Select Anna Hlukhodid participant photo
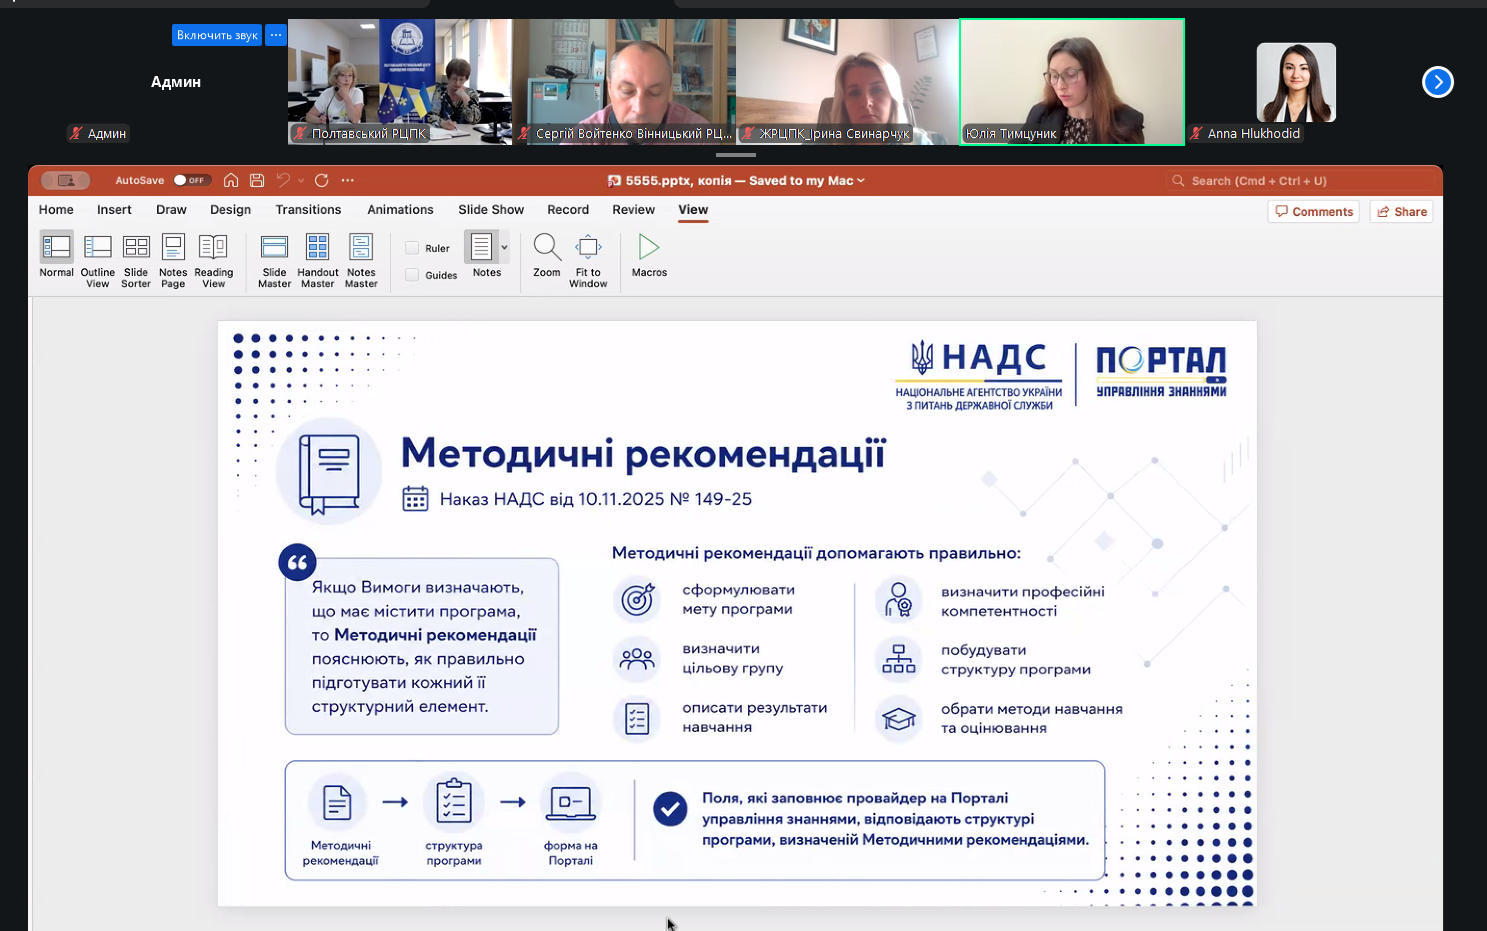The height and width of the screenshot is (931, 1487). [x=1296, y=82]
